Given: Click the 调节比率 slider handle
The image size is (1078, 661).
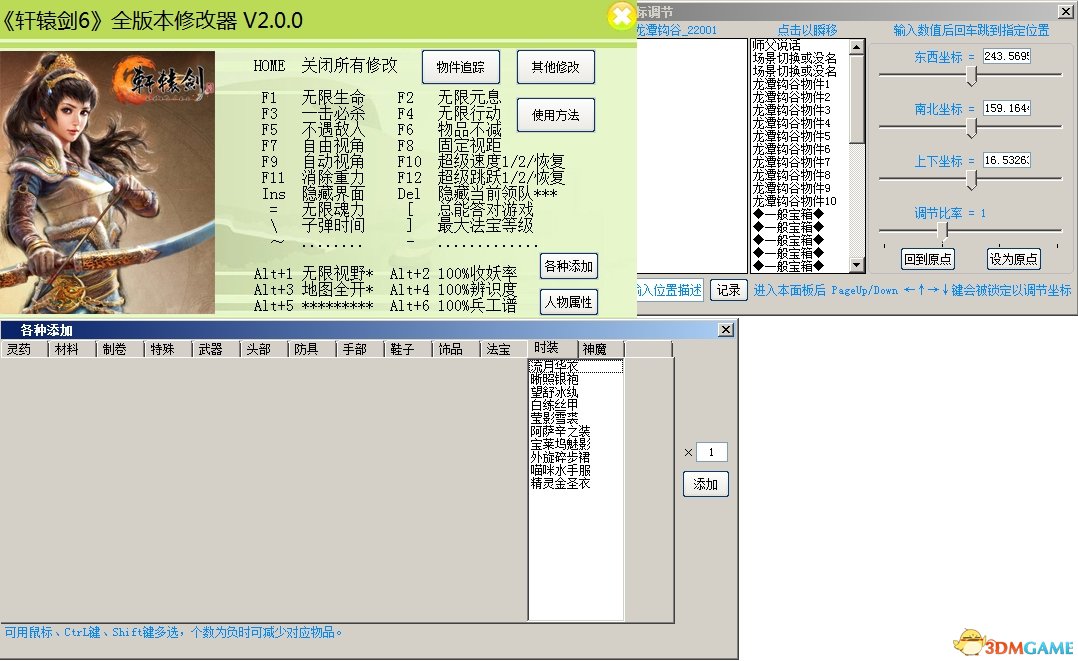Looking at the screenshot, I should [x=942, y=231].
